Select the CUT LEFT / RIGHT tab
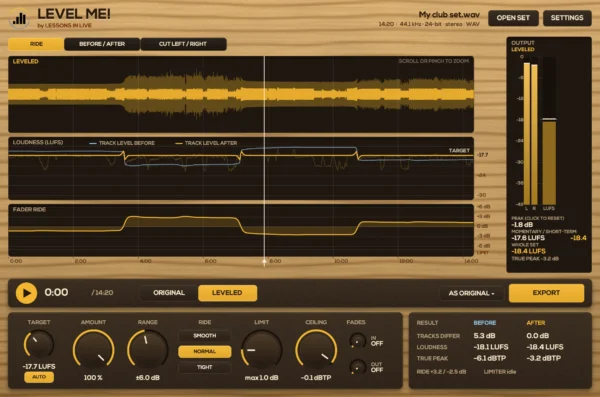The height and width of the screenshot is (397, 600). pyautogui.click(x=183, y=44)
